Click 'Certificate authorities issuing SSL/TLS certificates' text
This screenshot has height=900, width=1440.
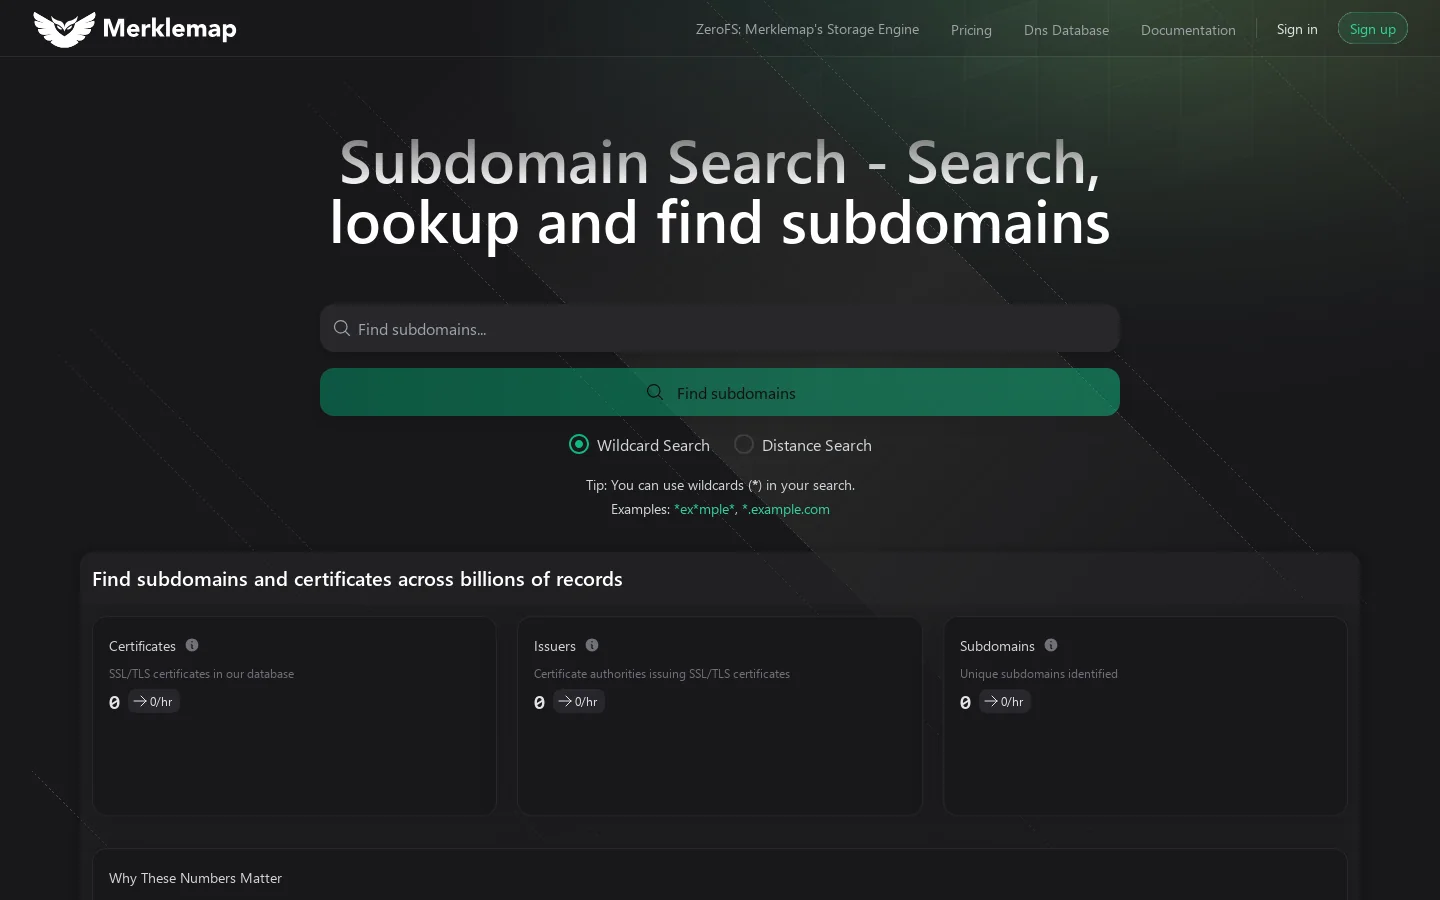[x=662, y=674]
